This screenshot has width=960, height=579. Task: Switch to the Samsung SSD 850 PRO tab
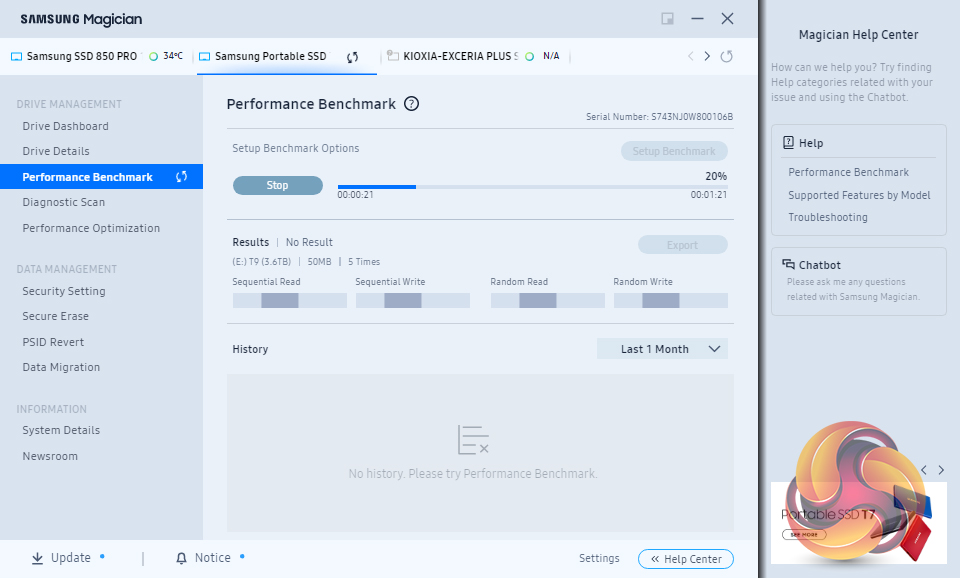pyautogui.click(x=80, y=56)
